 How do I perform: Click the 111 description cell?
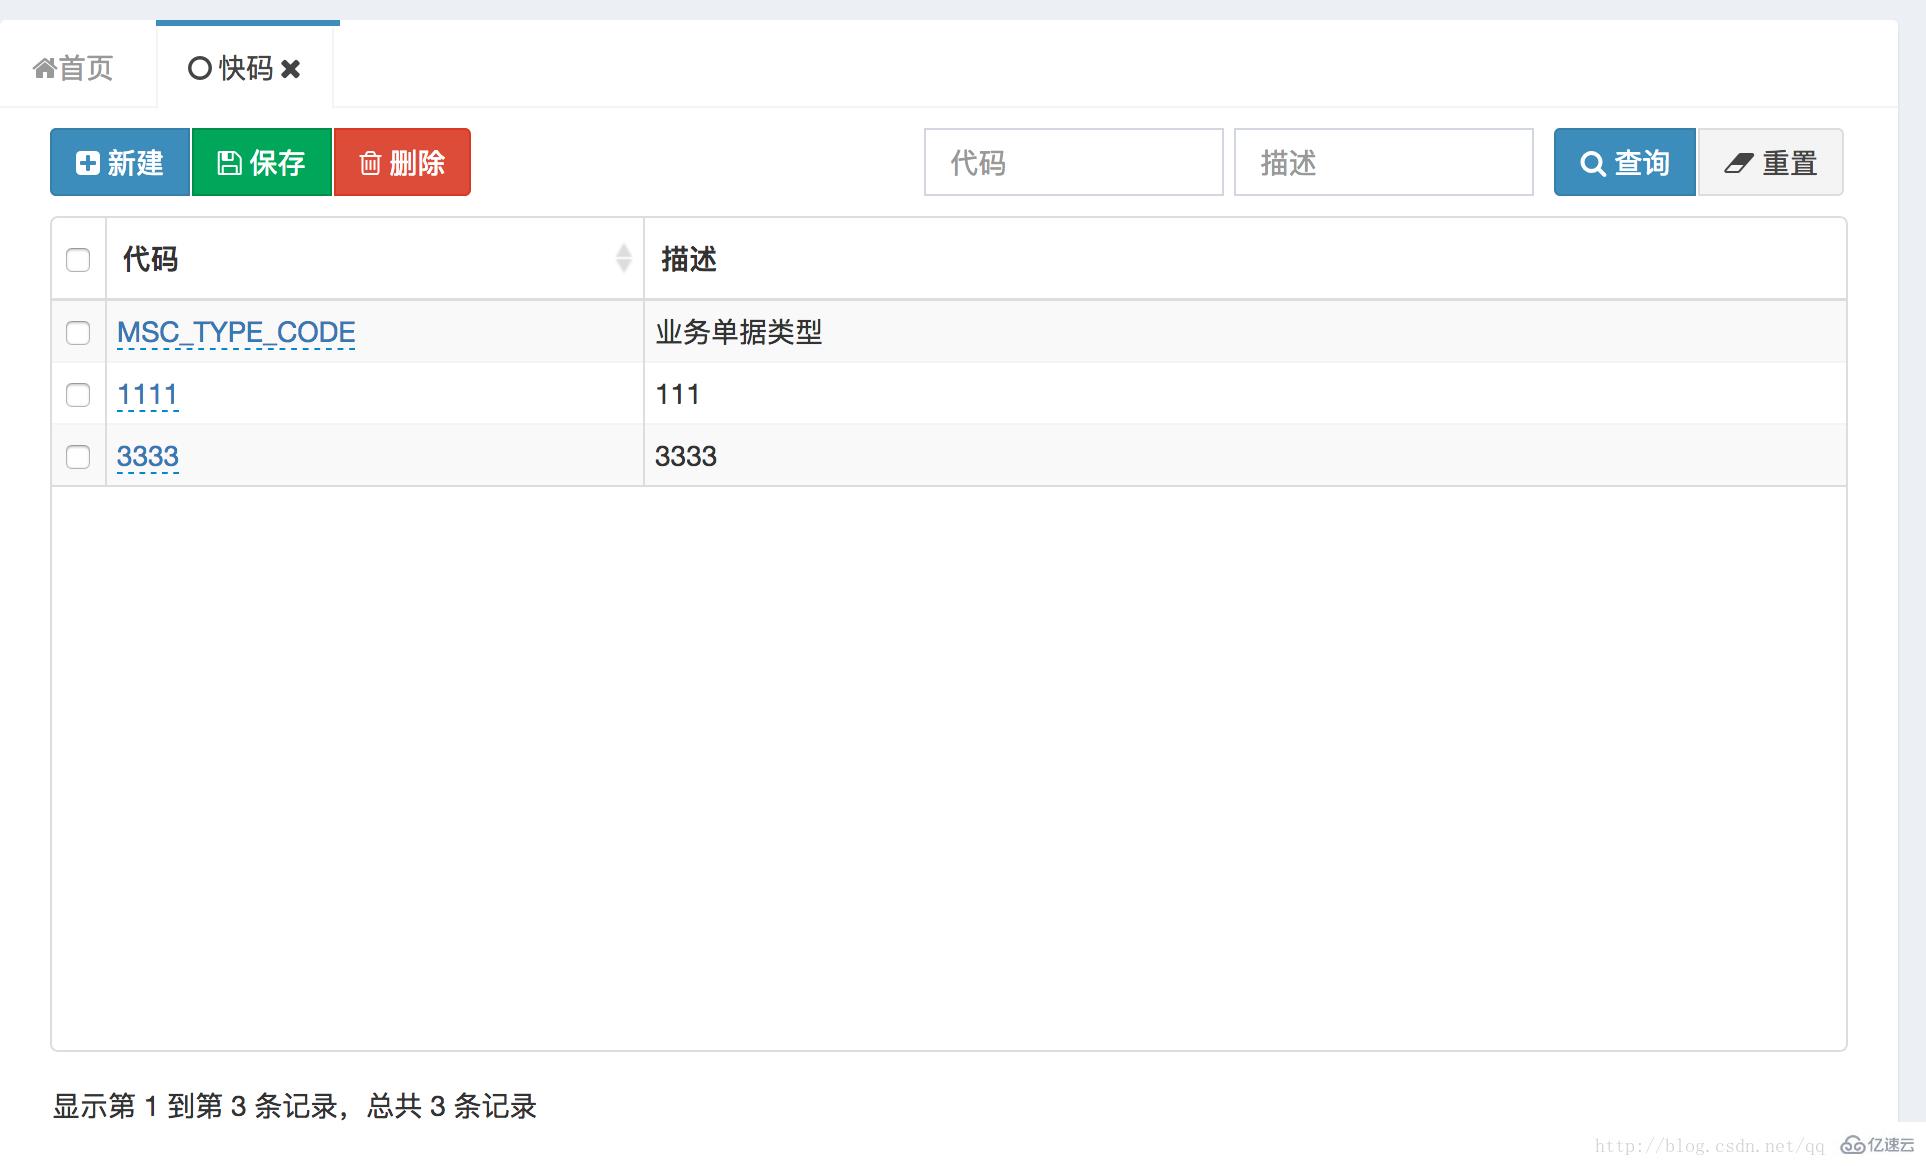point(1245,394)
